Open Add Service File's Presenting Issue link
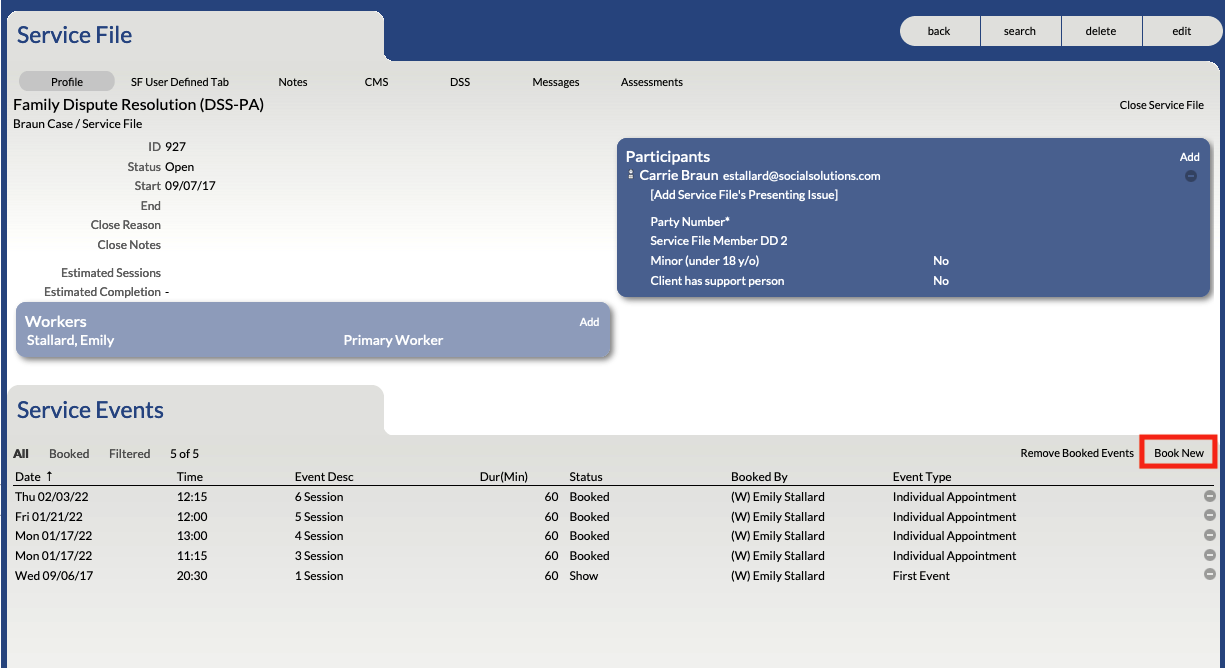Image resolution: width=1225 pixels, height=668 pixels. pyautogui.click(x=744, y=195)
